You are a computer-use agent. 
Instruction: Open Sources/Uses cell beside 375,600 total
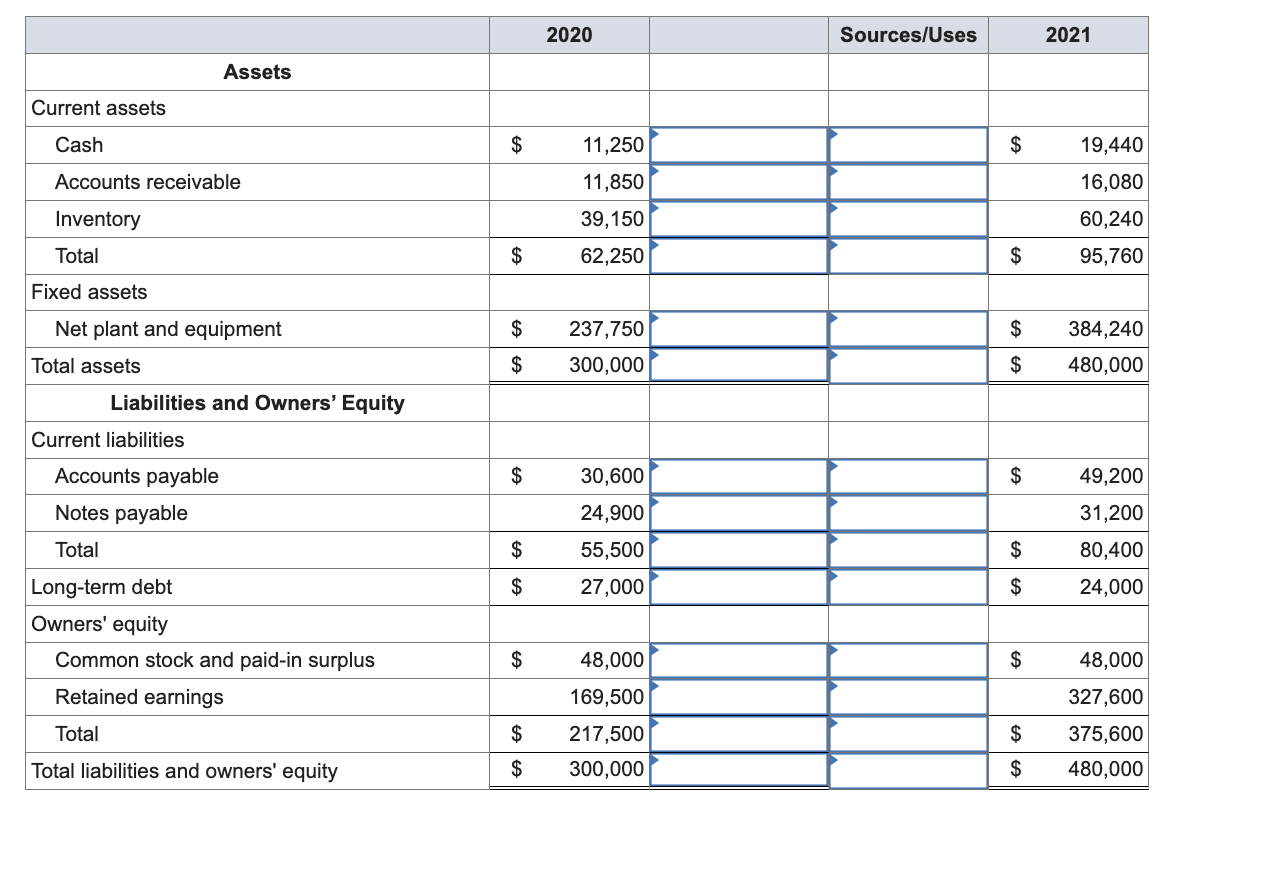tap(908, 734)
